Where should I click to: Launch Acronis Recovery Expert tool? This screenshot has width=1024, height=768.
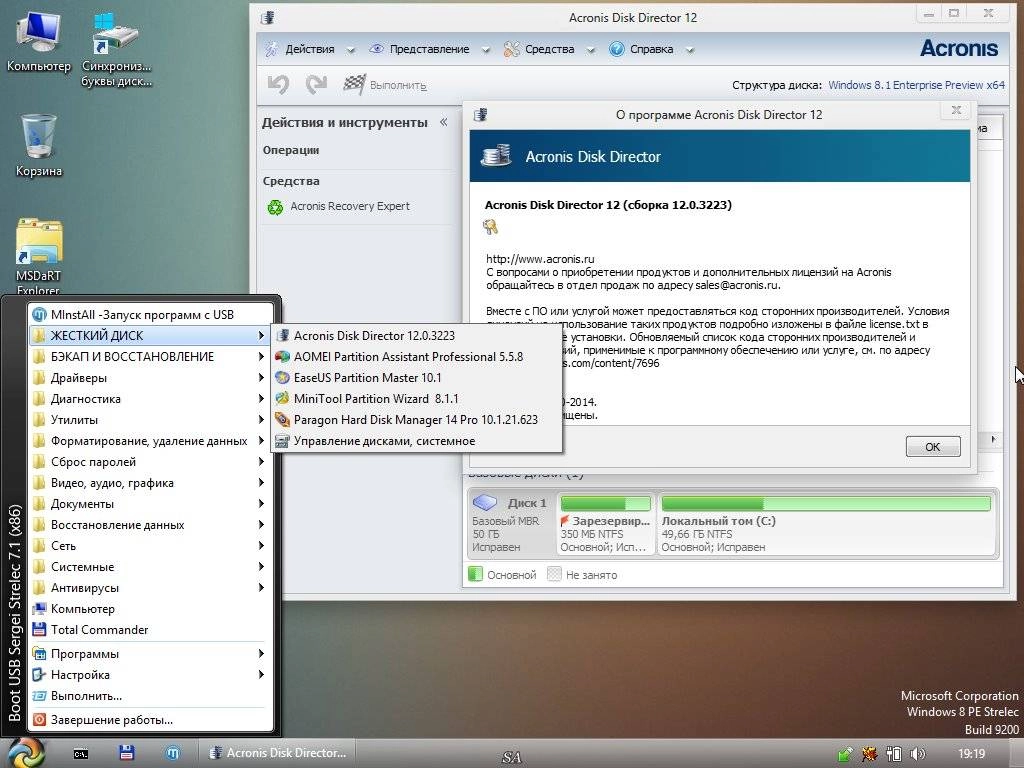339,206
